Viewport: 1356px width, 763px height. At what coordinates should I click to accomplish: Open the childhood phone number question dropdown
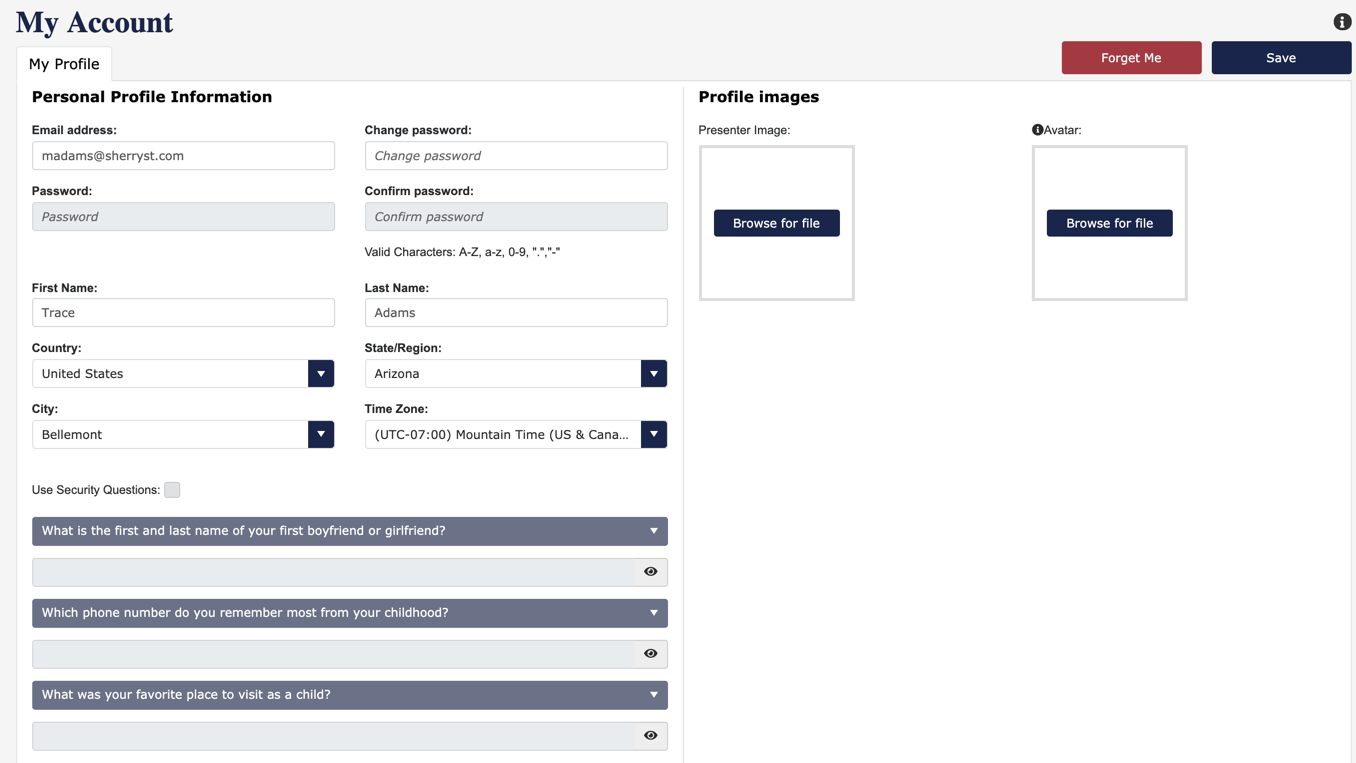653,613
